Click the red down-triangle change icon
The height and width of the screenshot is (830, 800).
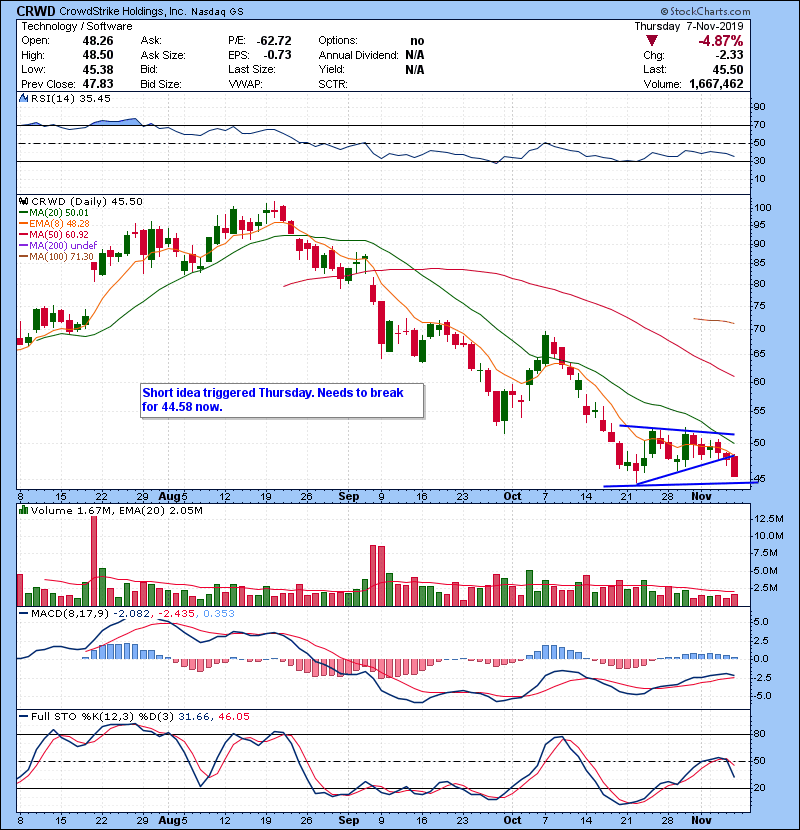click(x=652, y=41)
